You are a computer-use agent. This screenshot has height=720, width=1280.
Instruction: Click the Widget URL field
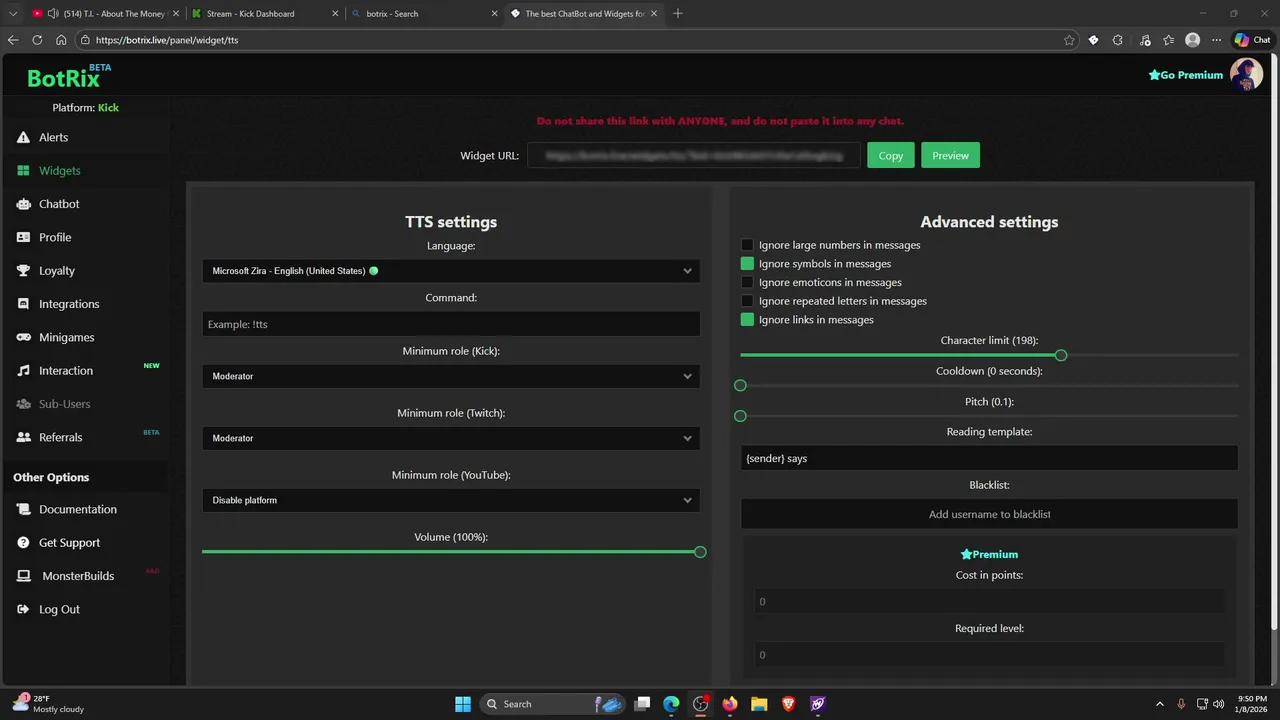coord(694,155)
